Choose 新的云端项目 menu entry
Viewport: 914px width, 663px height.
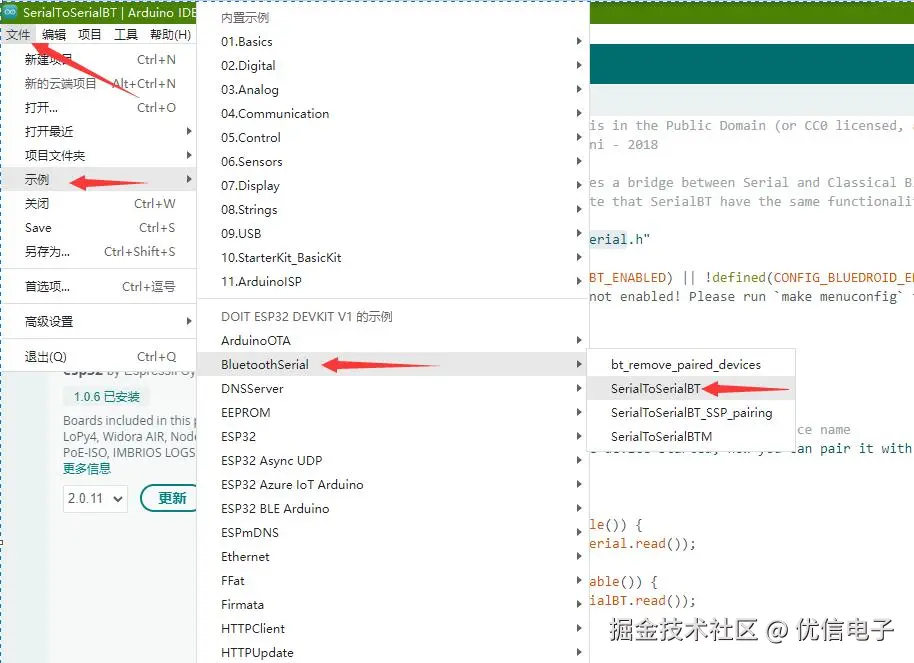pyautogui.click(x=100, y=83)
